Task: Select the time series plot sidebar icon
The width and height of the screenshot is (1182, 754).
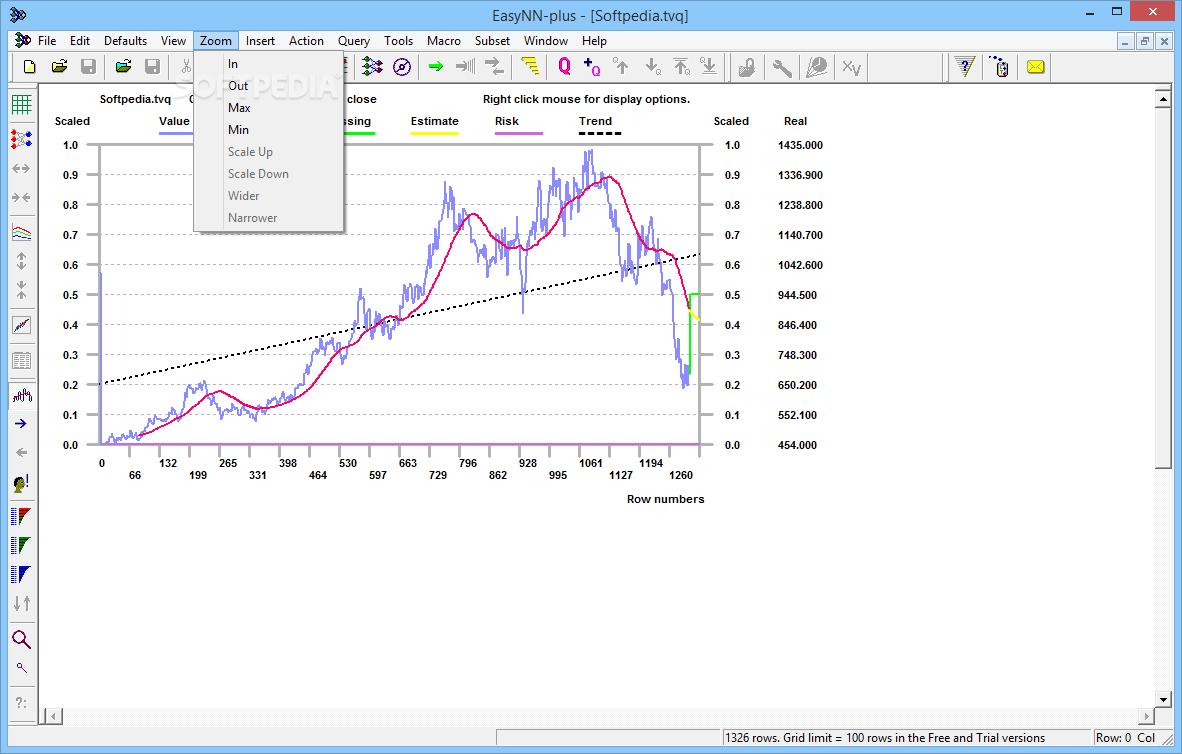Action: tap(21, 394)
